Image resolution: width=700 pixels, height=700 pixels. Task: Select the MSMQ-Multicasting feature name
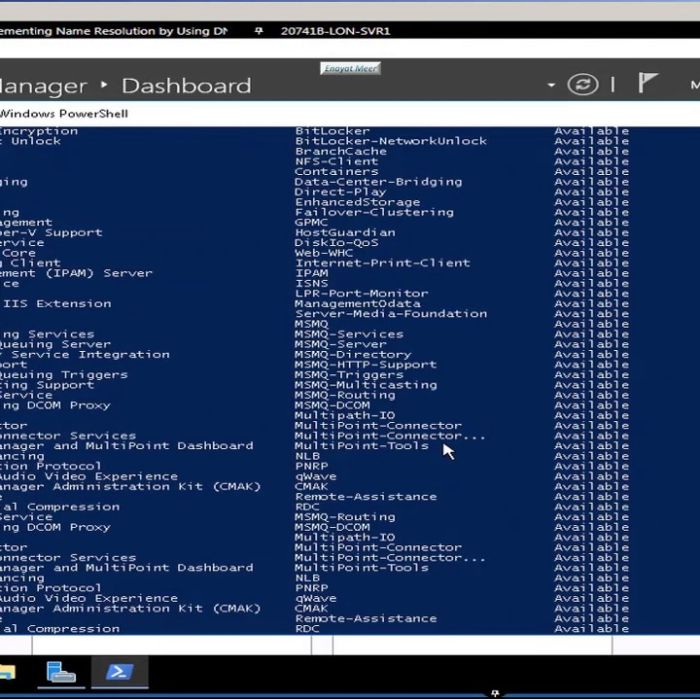coord(366,385)
